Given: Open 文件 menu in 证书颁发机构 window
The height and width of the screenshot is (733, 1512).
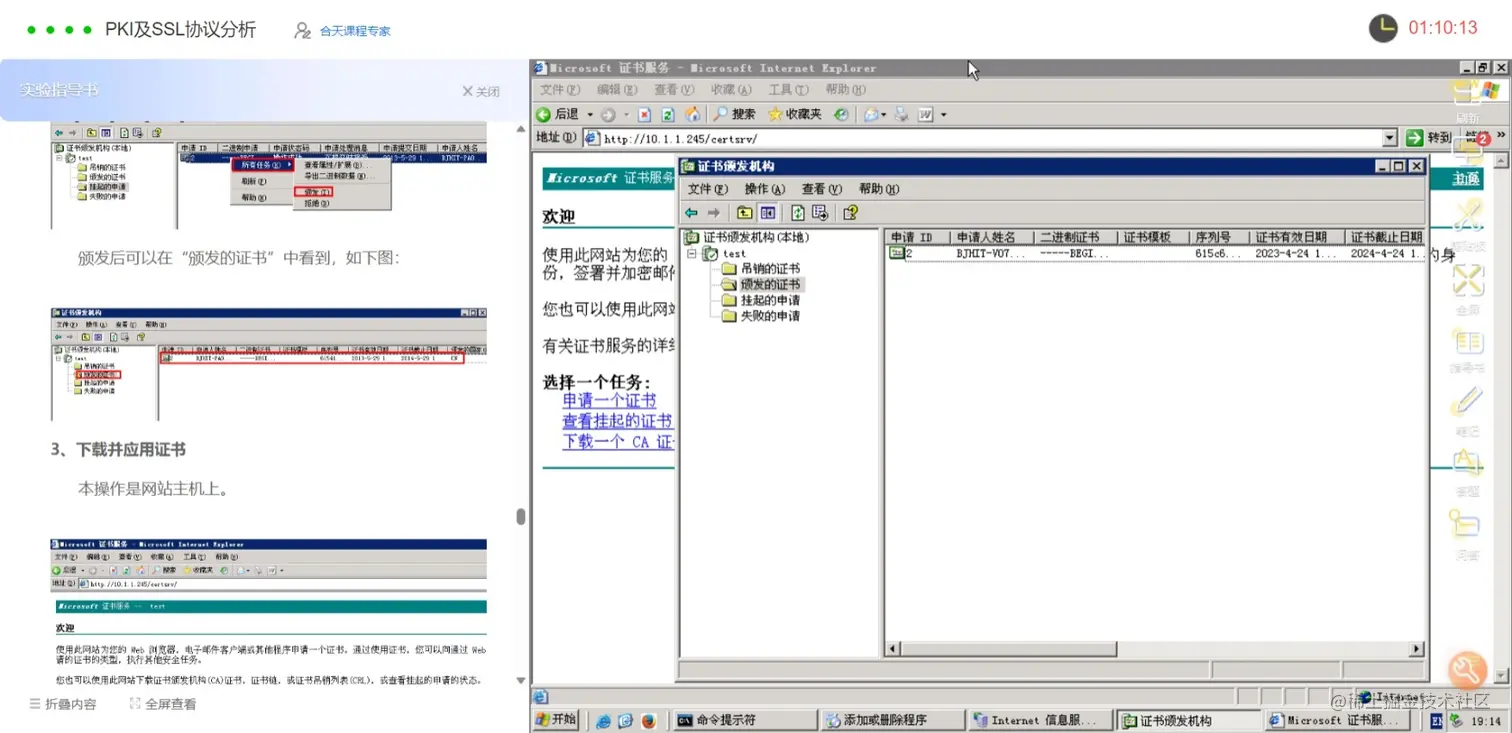Looking at the screenshot, I should pos(707,189).
